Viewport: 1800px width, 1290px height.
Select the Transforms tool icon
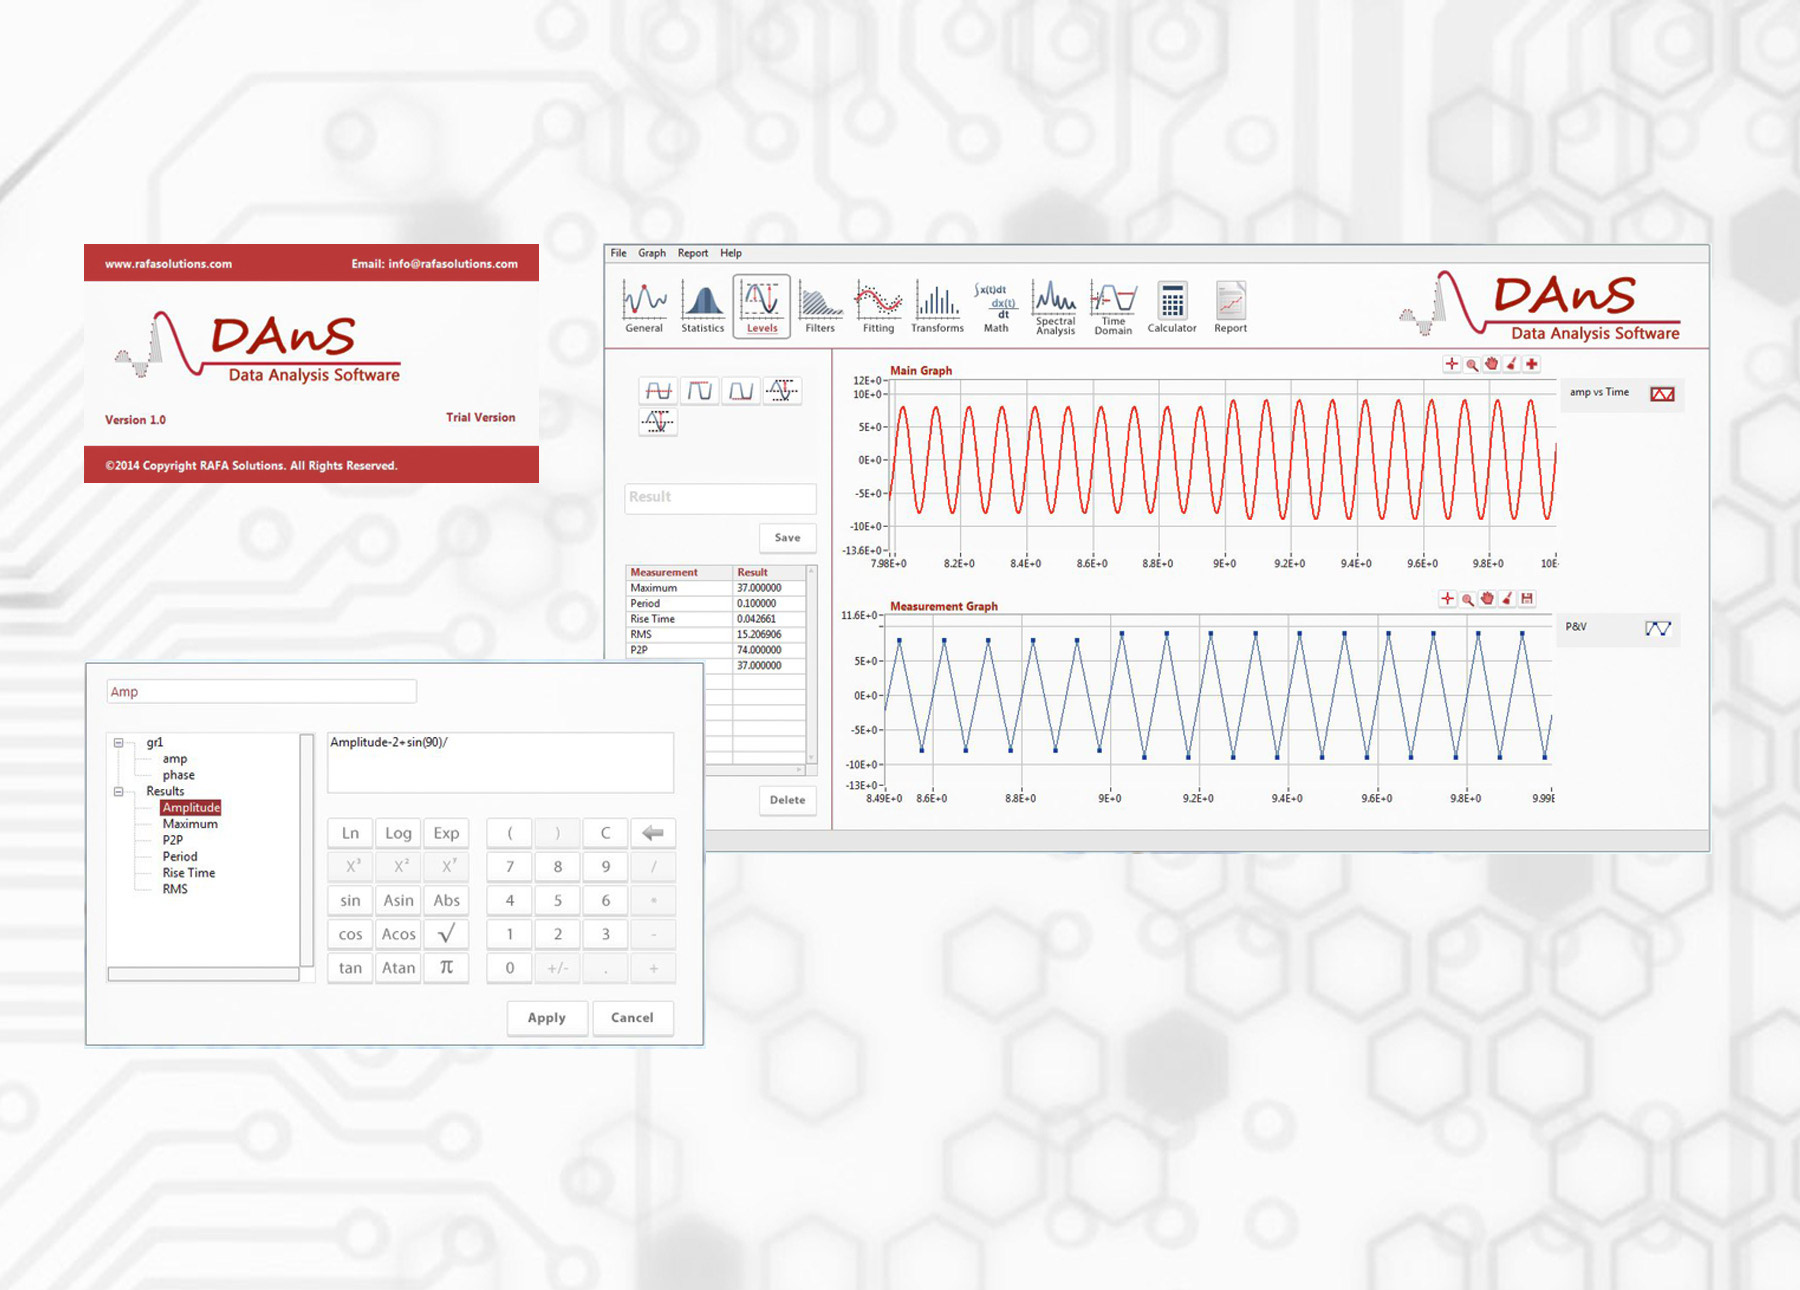click(937, 306)
